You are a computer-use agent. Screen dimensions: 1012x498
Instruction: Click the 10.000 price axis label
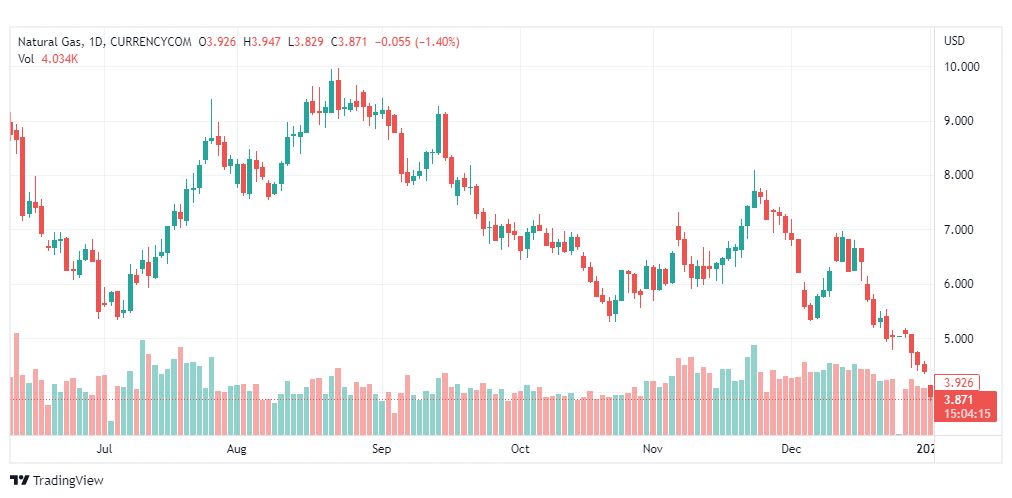point(961,67)
